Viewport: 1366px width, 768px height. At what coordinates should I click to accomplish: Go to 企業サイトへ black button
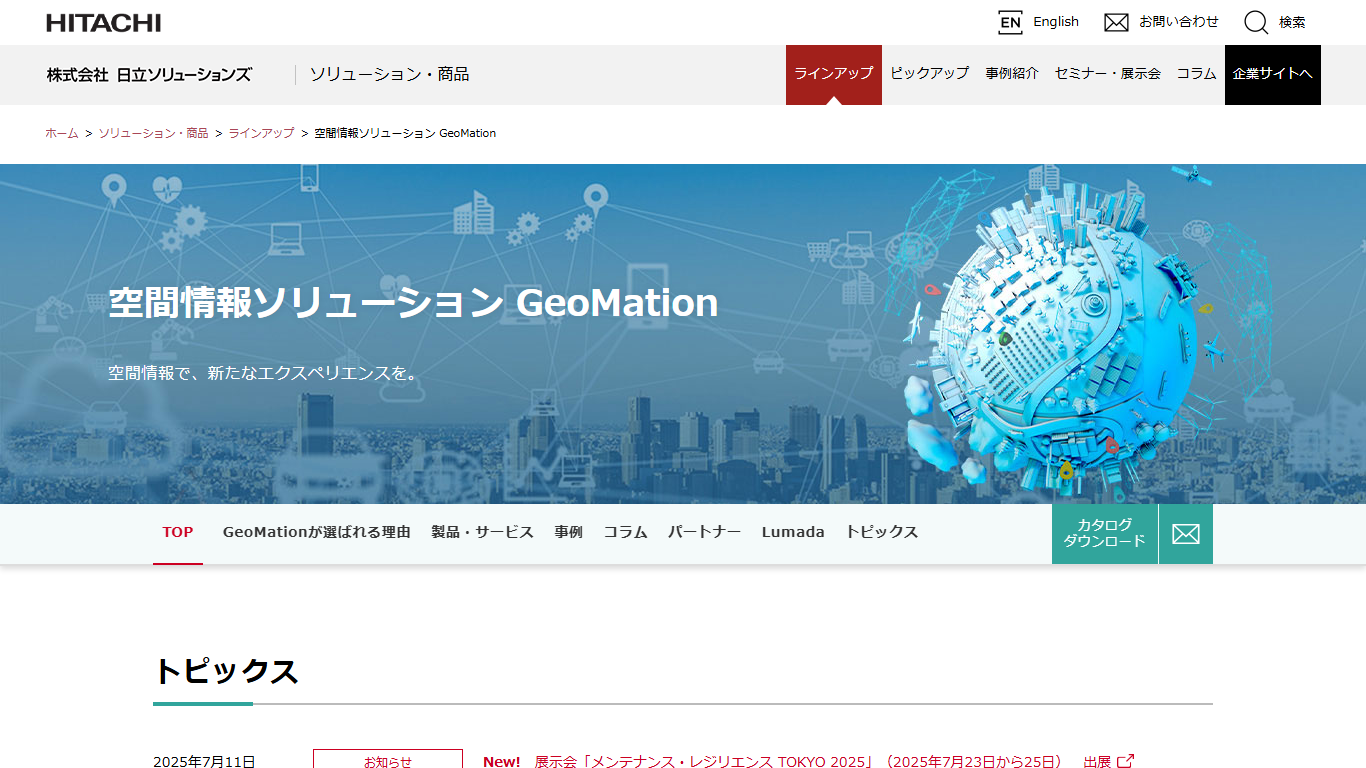1273,74
